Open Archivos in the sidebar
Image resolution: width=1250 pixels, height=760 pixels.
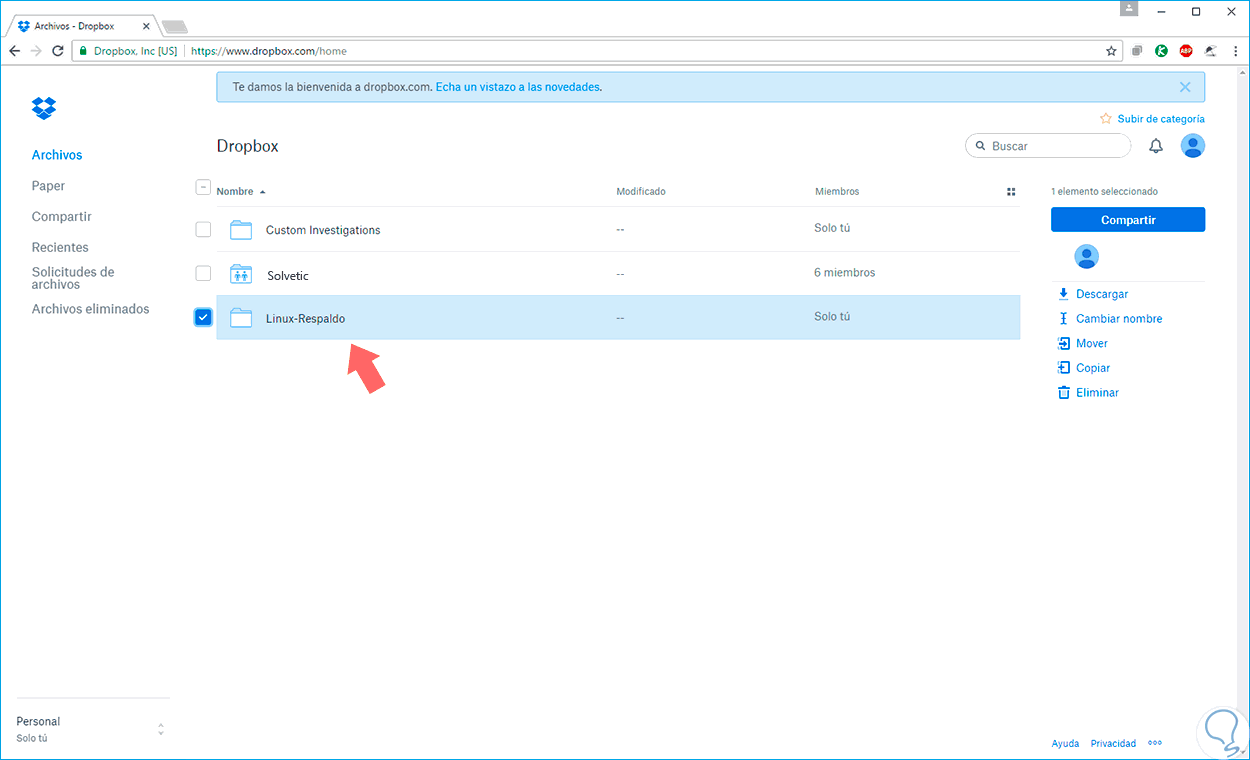pos(57,155)
